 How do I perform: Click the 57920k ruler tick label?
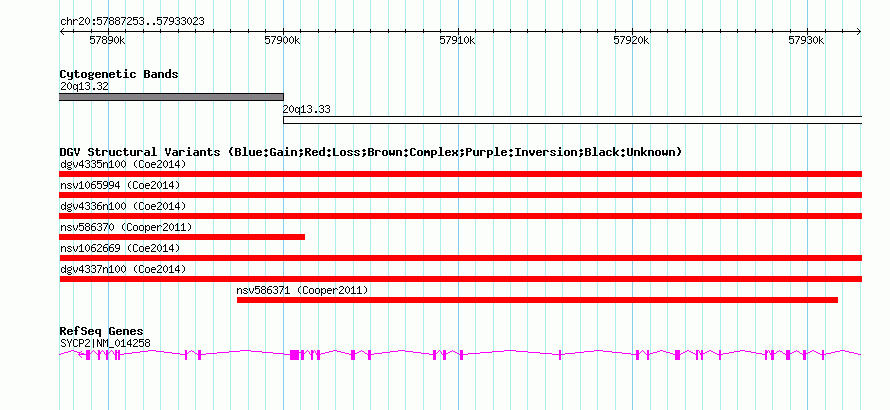[632, 40]
